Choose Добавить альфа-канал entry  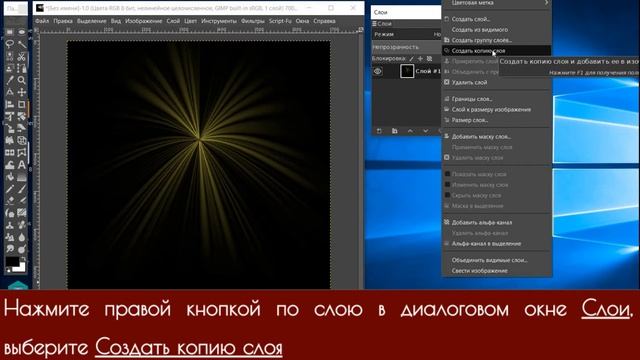tap(497, 222)
